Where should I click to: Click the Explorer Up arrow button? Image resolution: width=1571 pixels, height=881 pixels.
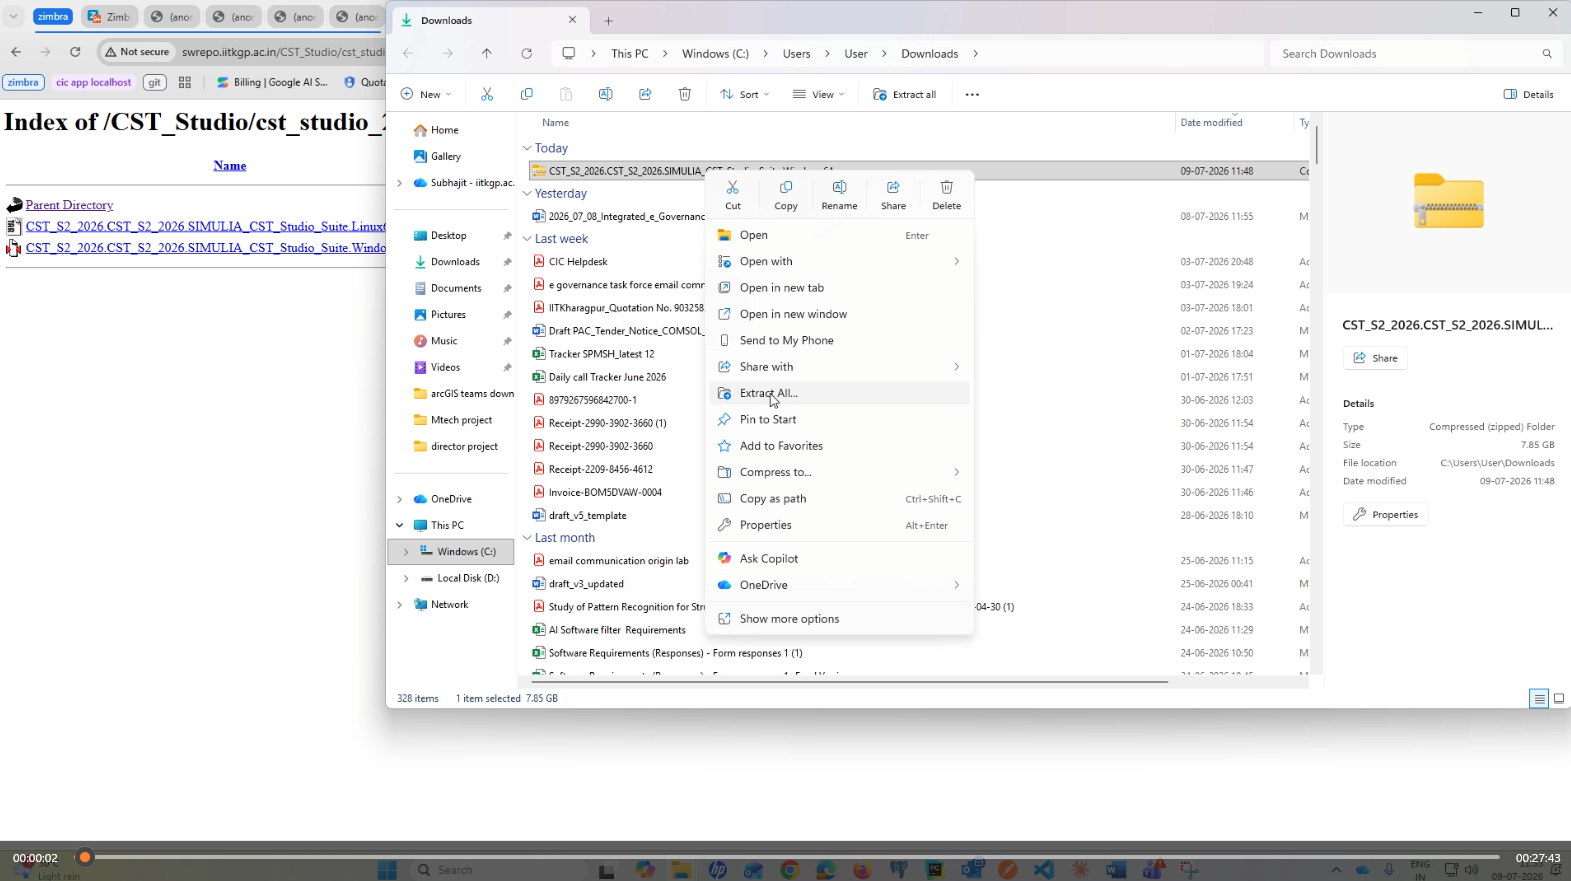[x=487, y=54]
